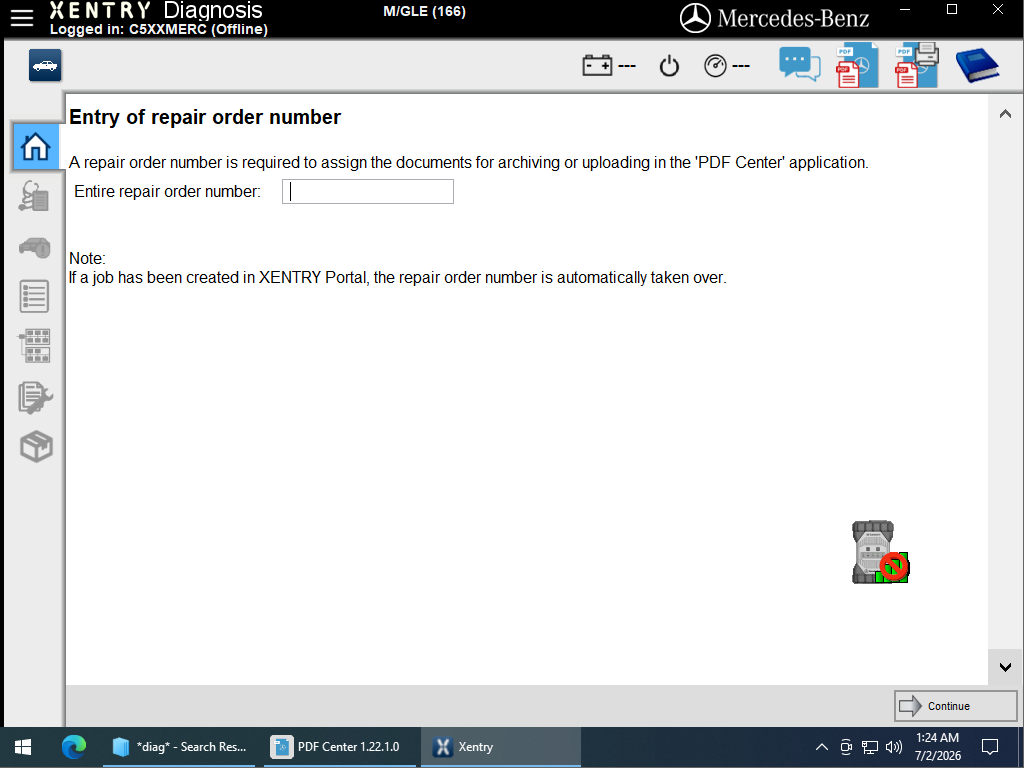Open the PDF Center document icon
Viewport: 1024px width, 768px height.
coord(857,65)
